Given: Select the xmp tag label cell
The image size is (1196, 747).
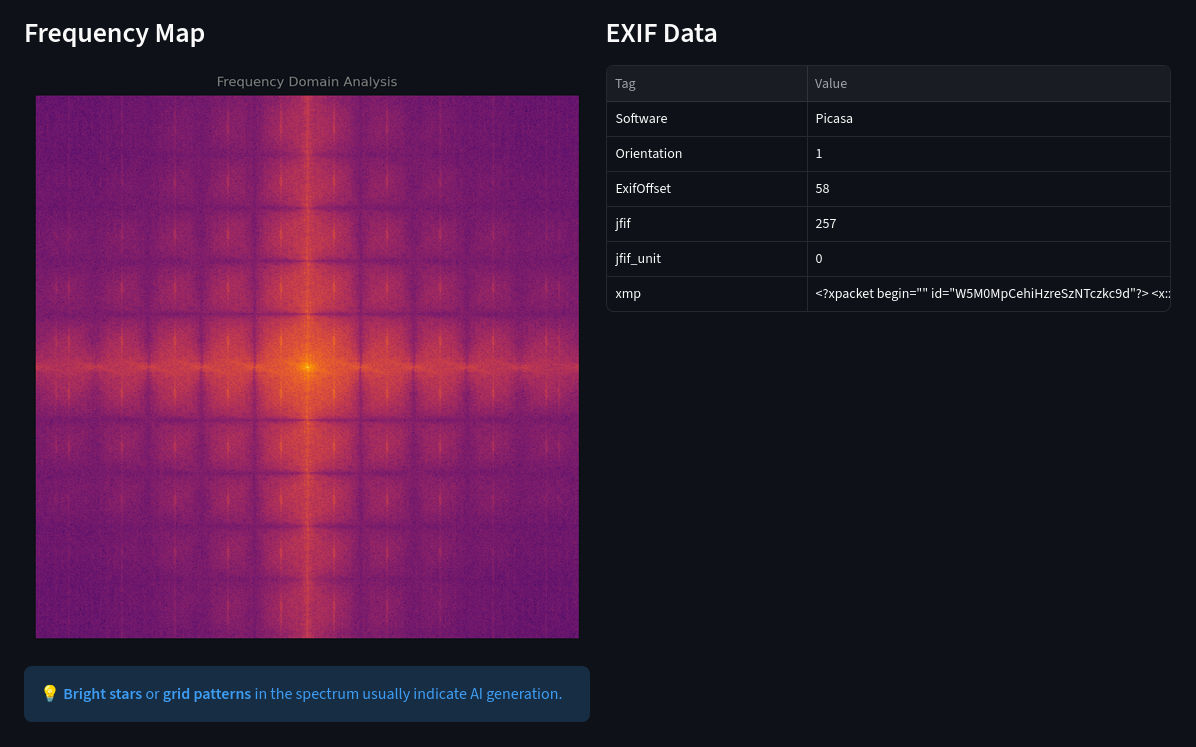Looking at the screenshot, I should pyautogui.click(x=628, y=293).
